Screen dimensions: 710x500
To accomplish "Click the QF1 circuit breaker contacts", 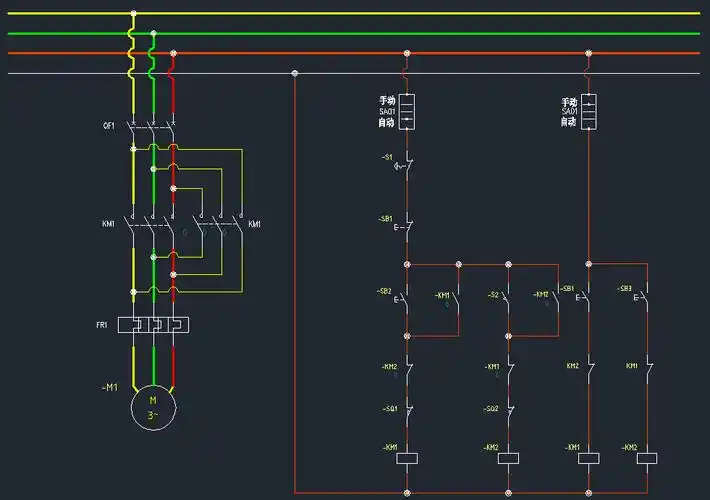I will click(x=152, y=126).
